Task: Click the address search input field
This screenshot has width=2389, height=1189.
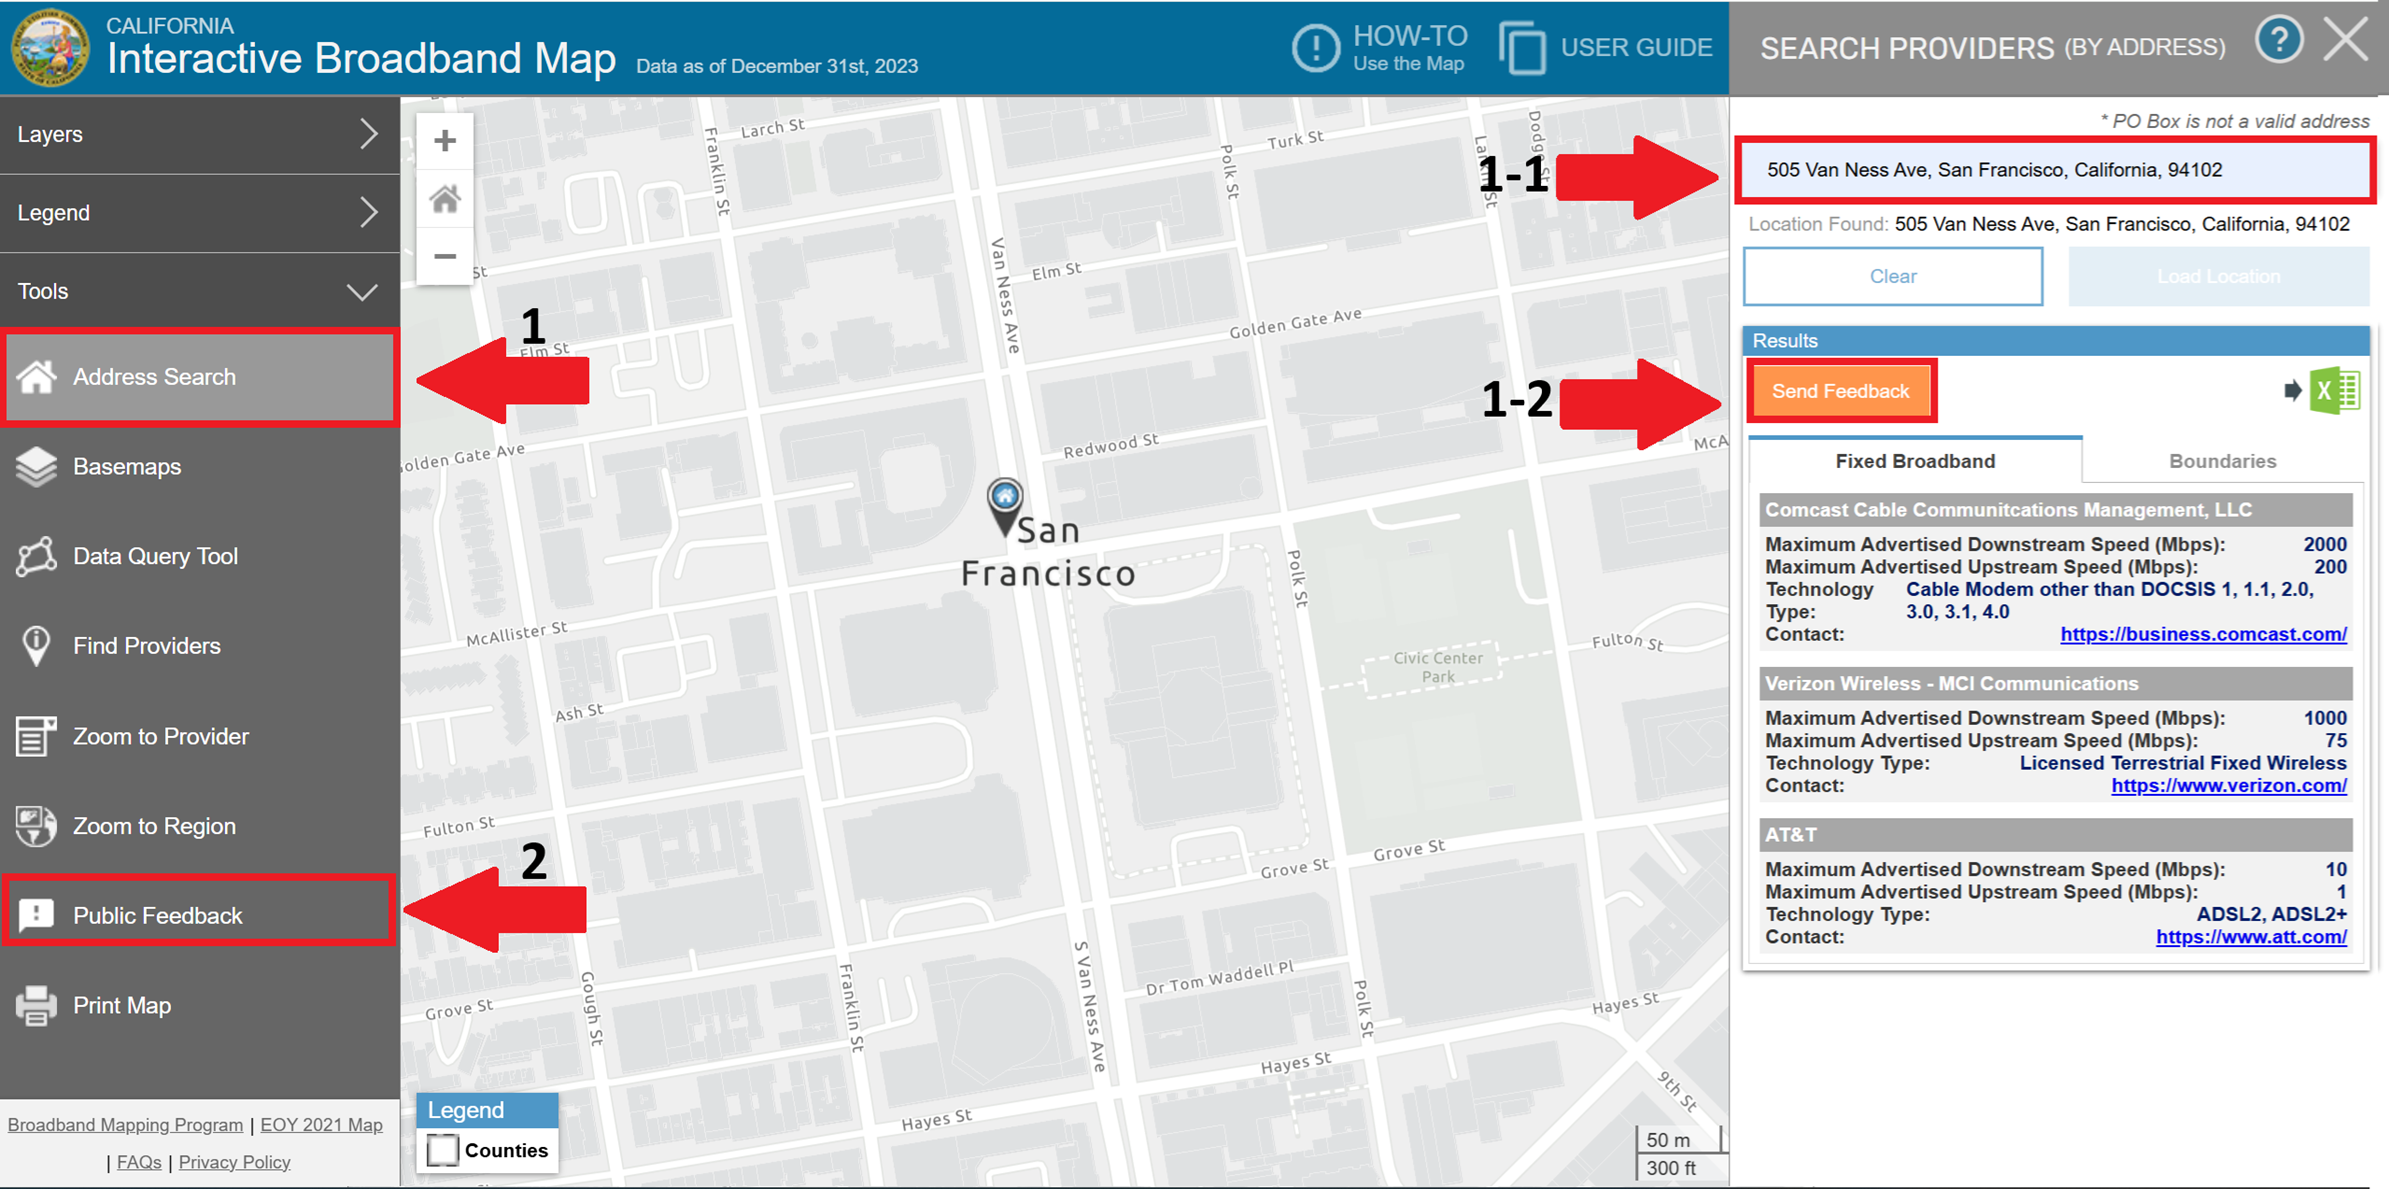Action: 2053,170
